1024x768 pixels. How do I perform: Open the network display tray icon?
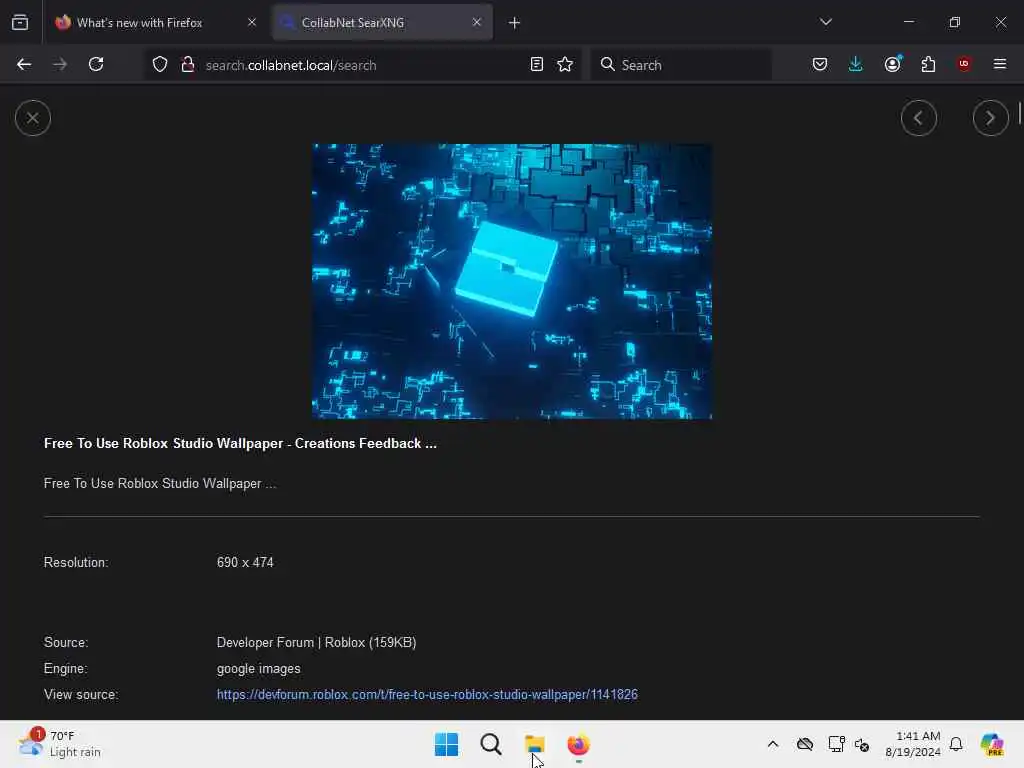(x=836, y=744)
